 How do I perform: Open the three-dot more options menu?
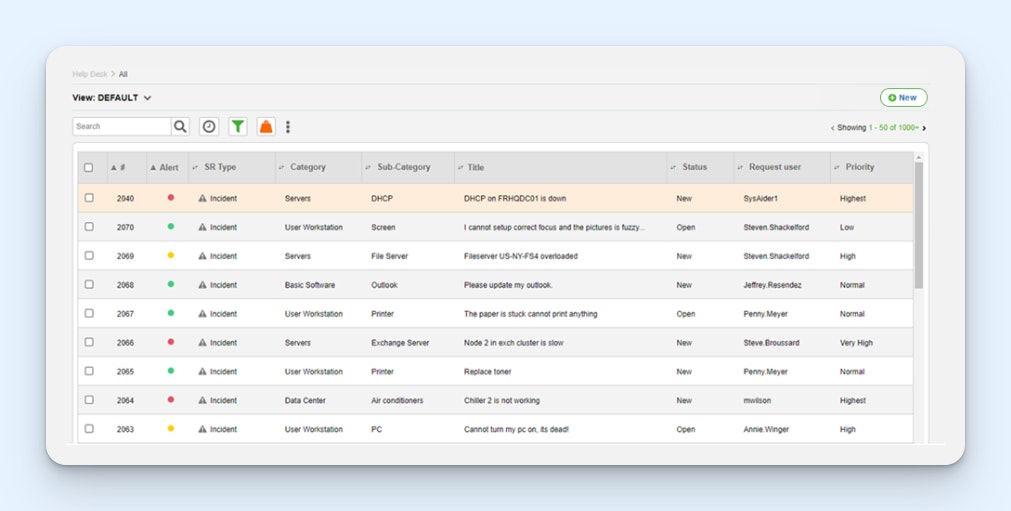[x=288, y=127]
